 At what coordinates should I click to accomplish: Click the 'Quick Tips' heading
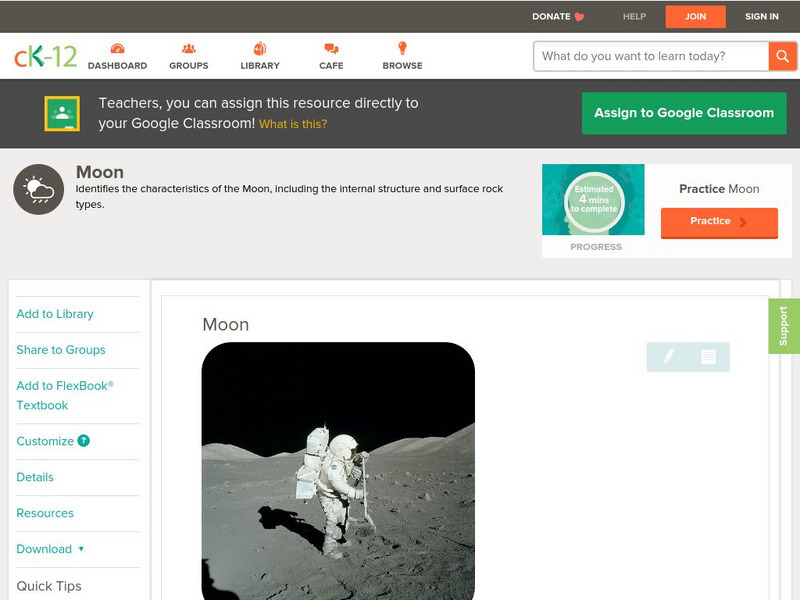point(49,586)
